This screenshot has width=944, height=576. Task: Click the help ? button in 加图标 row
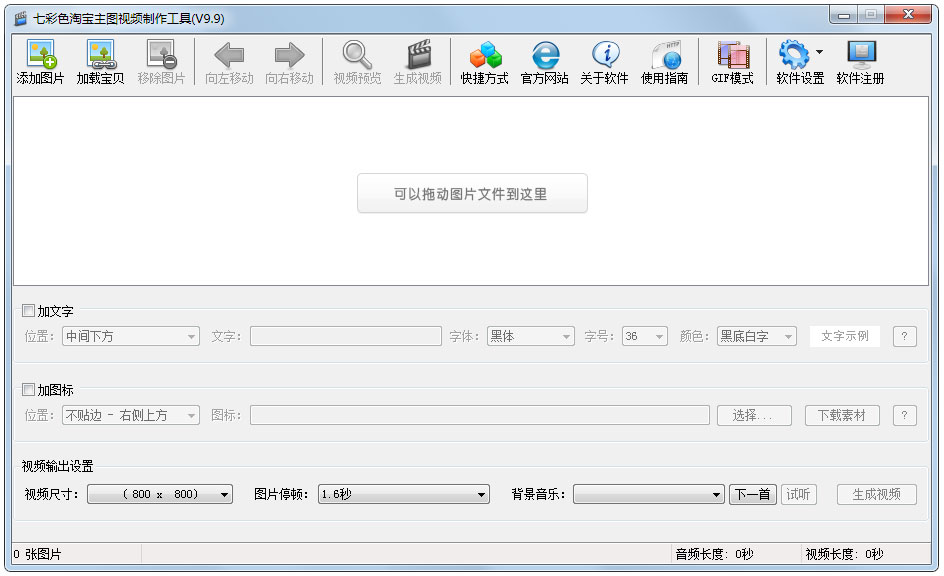click(x=904, y=415)
